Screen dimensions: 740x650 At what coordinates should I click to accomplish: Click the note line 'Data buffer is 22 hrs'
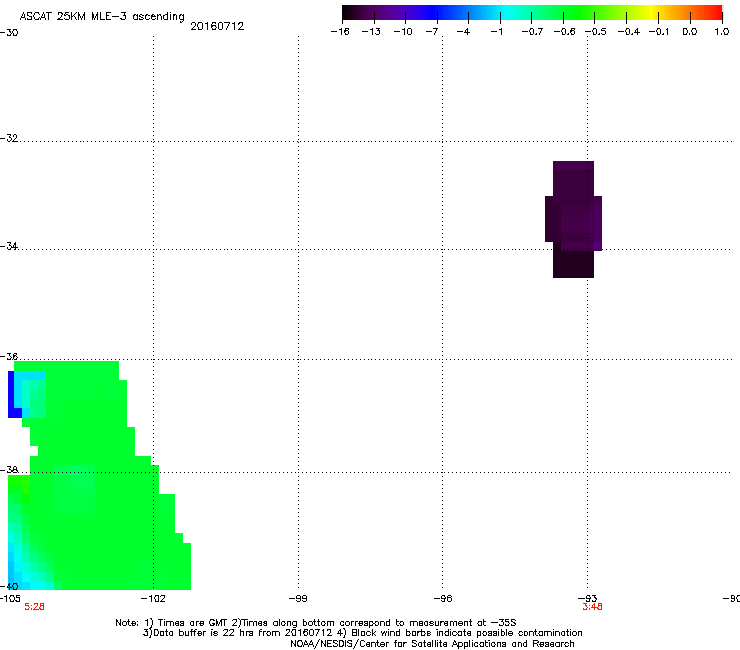pyautogui.click(x=362, y=633)
